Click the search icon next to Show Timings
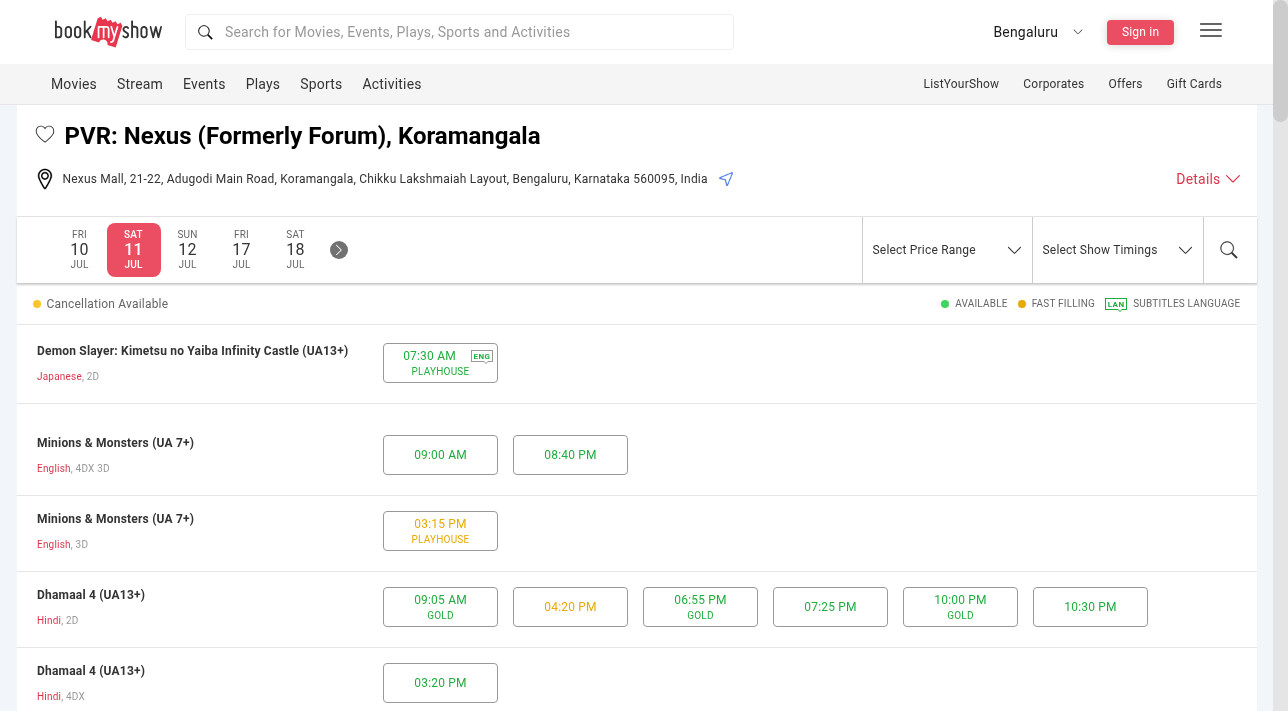1288x711 pixels. [1229, 250]
